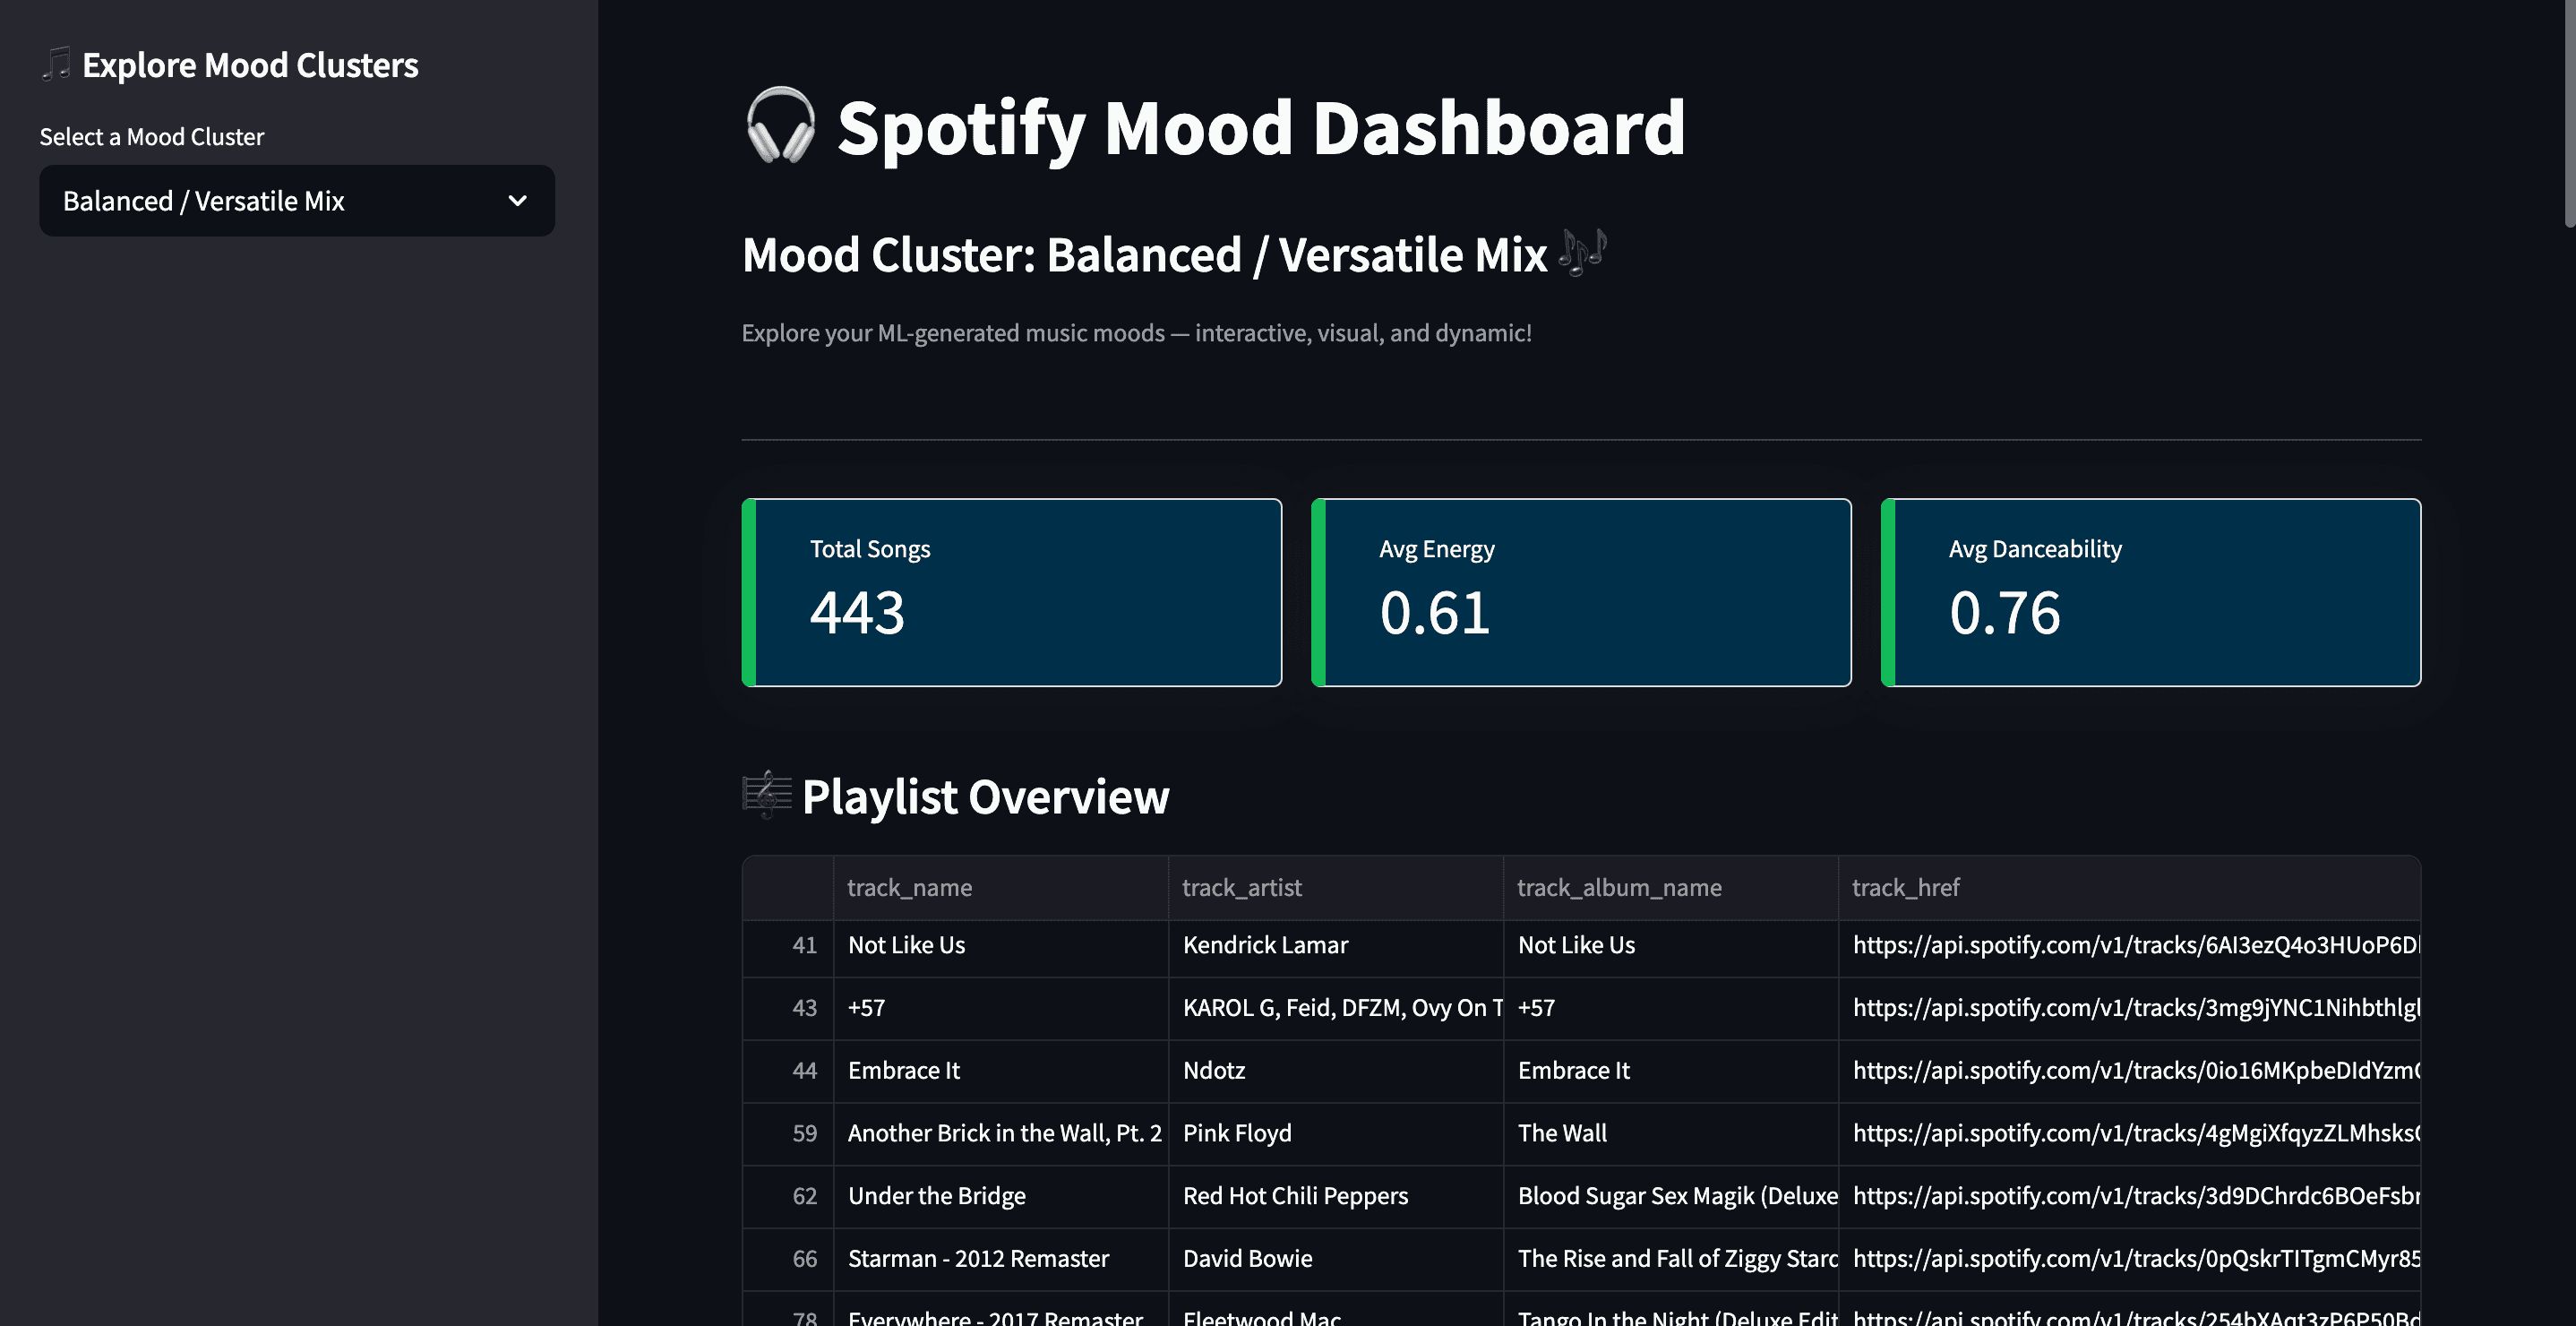Click "Embrace It" in the track_album_name column
Image resolution: width=2576 pixels, height=1326 pixels.
pos(1671,1071)
